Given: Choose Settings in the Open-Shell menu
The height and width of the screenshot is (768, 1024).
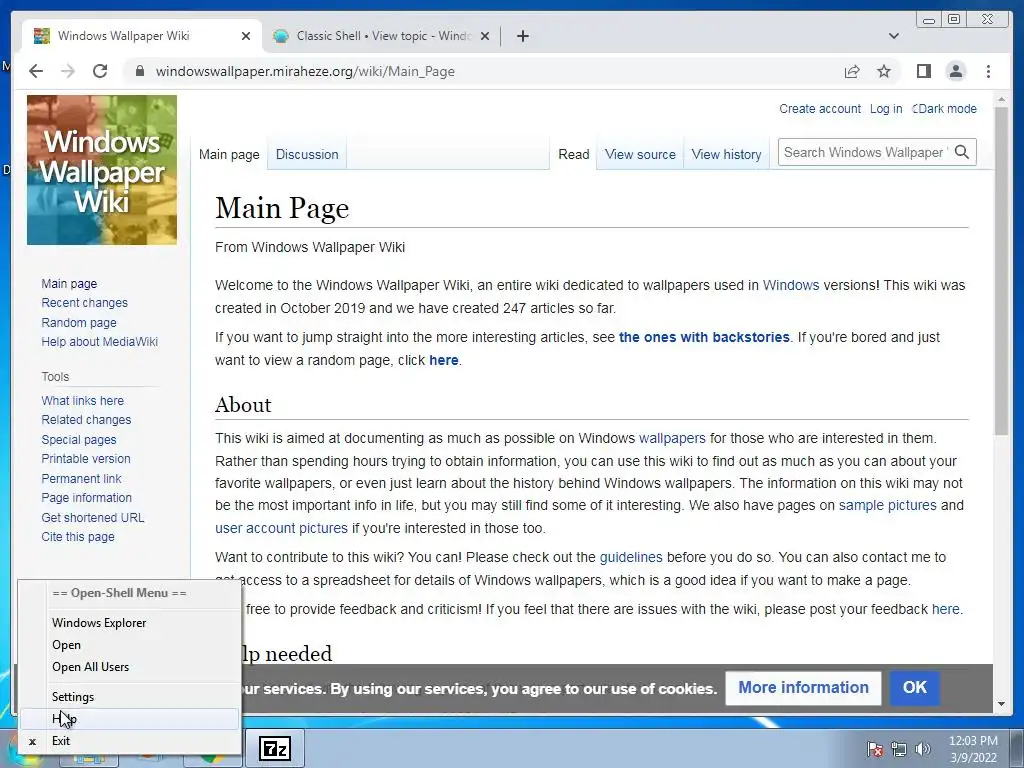Looking at the screenshot, I should click(x=129, y=697).
